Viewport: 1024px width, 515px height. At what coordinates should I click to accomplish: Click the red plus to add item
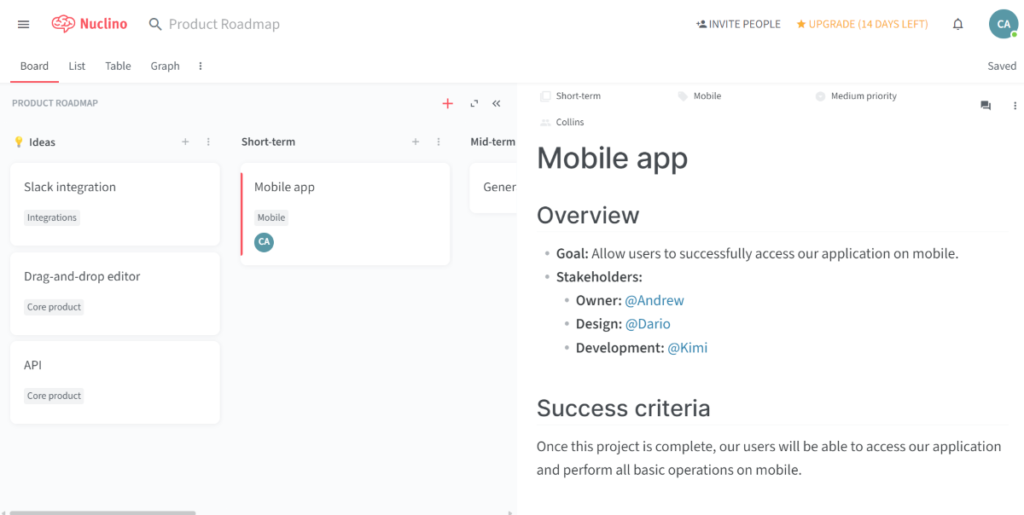point(447,103)
